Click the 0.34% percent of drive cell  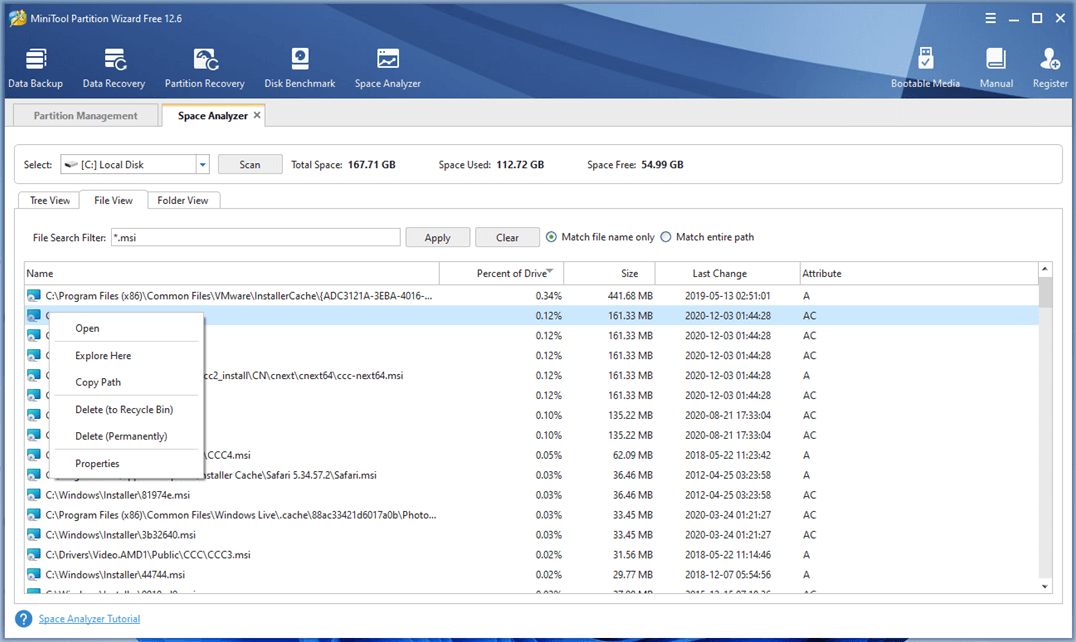(549, 296)
